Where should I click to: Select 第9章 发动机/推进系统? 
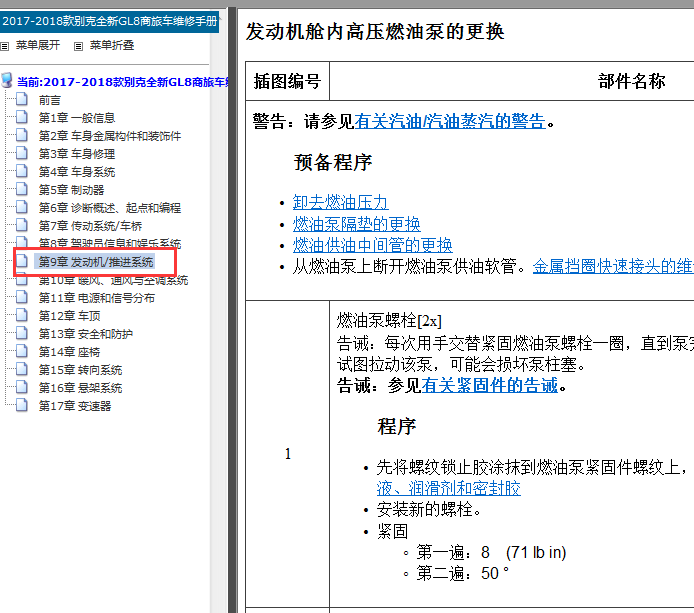coord(96,262)
